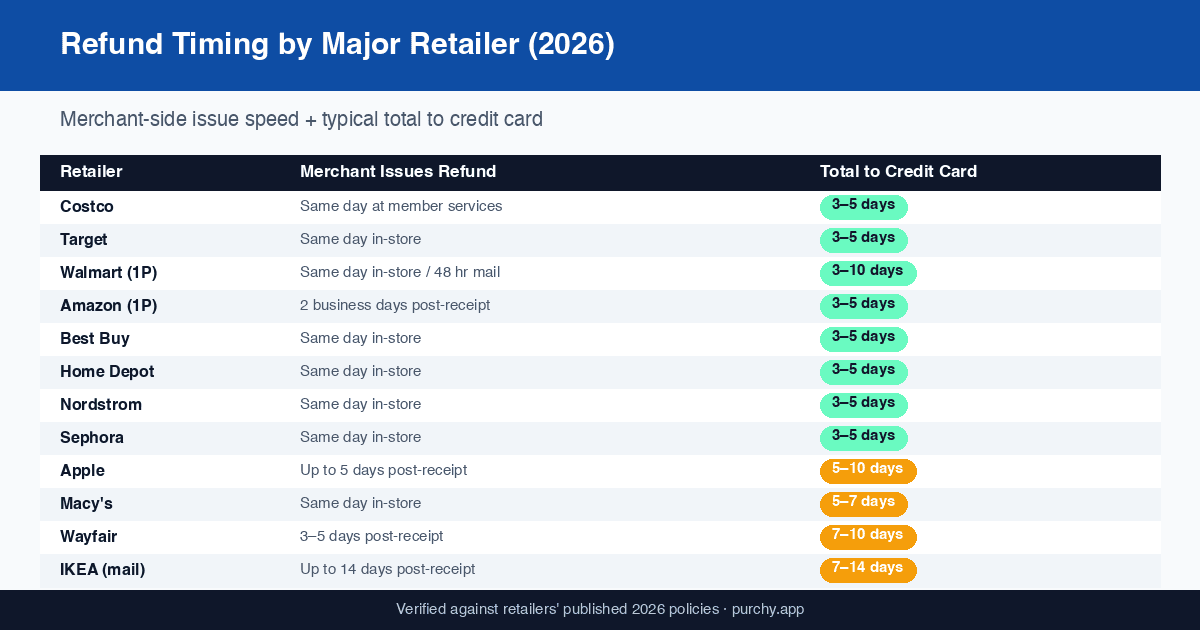Screen dimensions: 1200x630
Task: Click Wayfair's orange 7–10 days badge
Action: coord(868,537)
